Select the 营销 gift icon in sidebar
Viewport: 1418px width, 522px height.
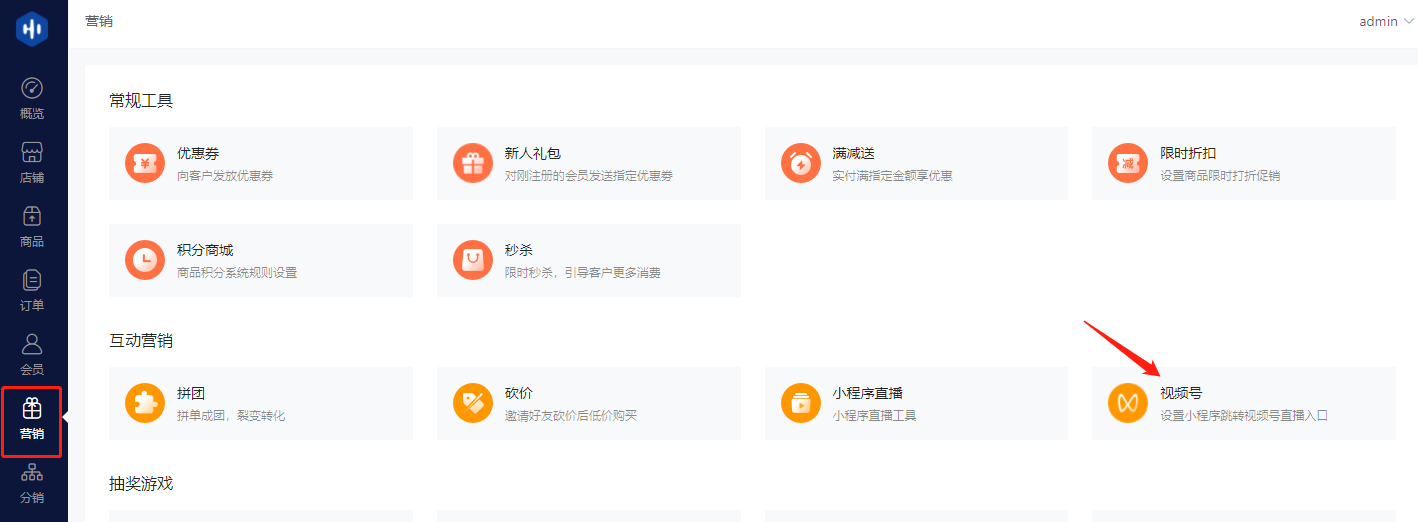pyautogui.click(x=32, y=408)
